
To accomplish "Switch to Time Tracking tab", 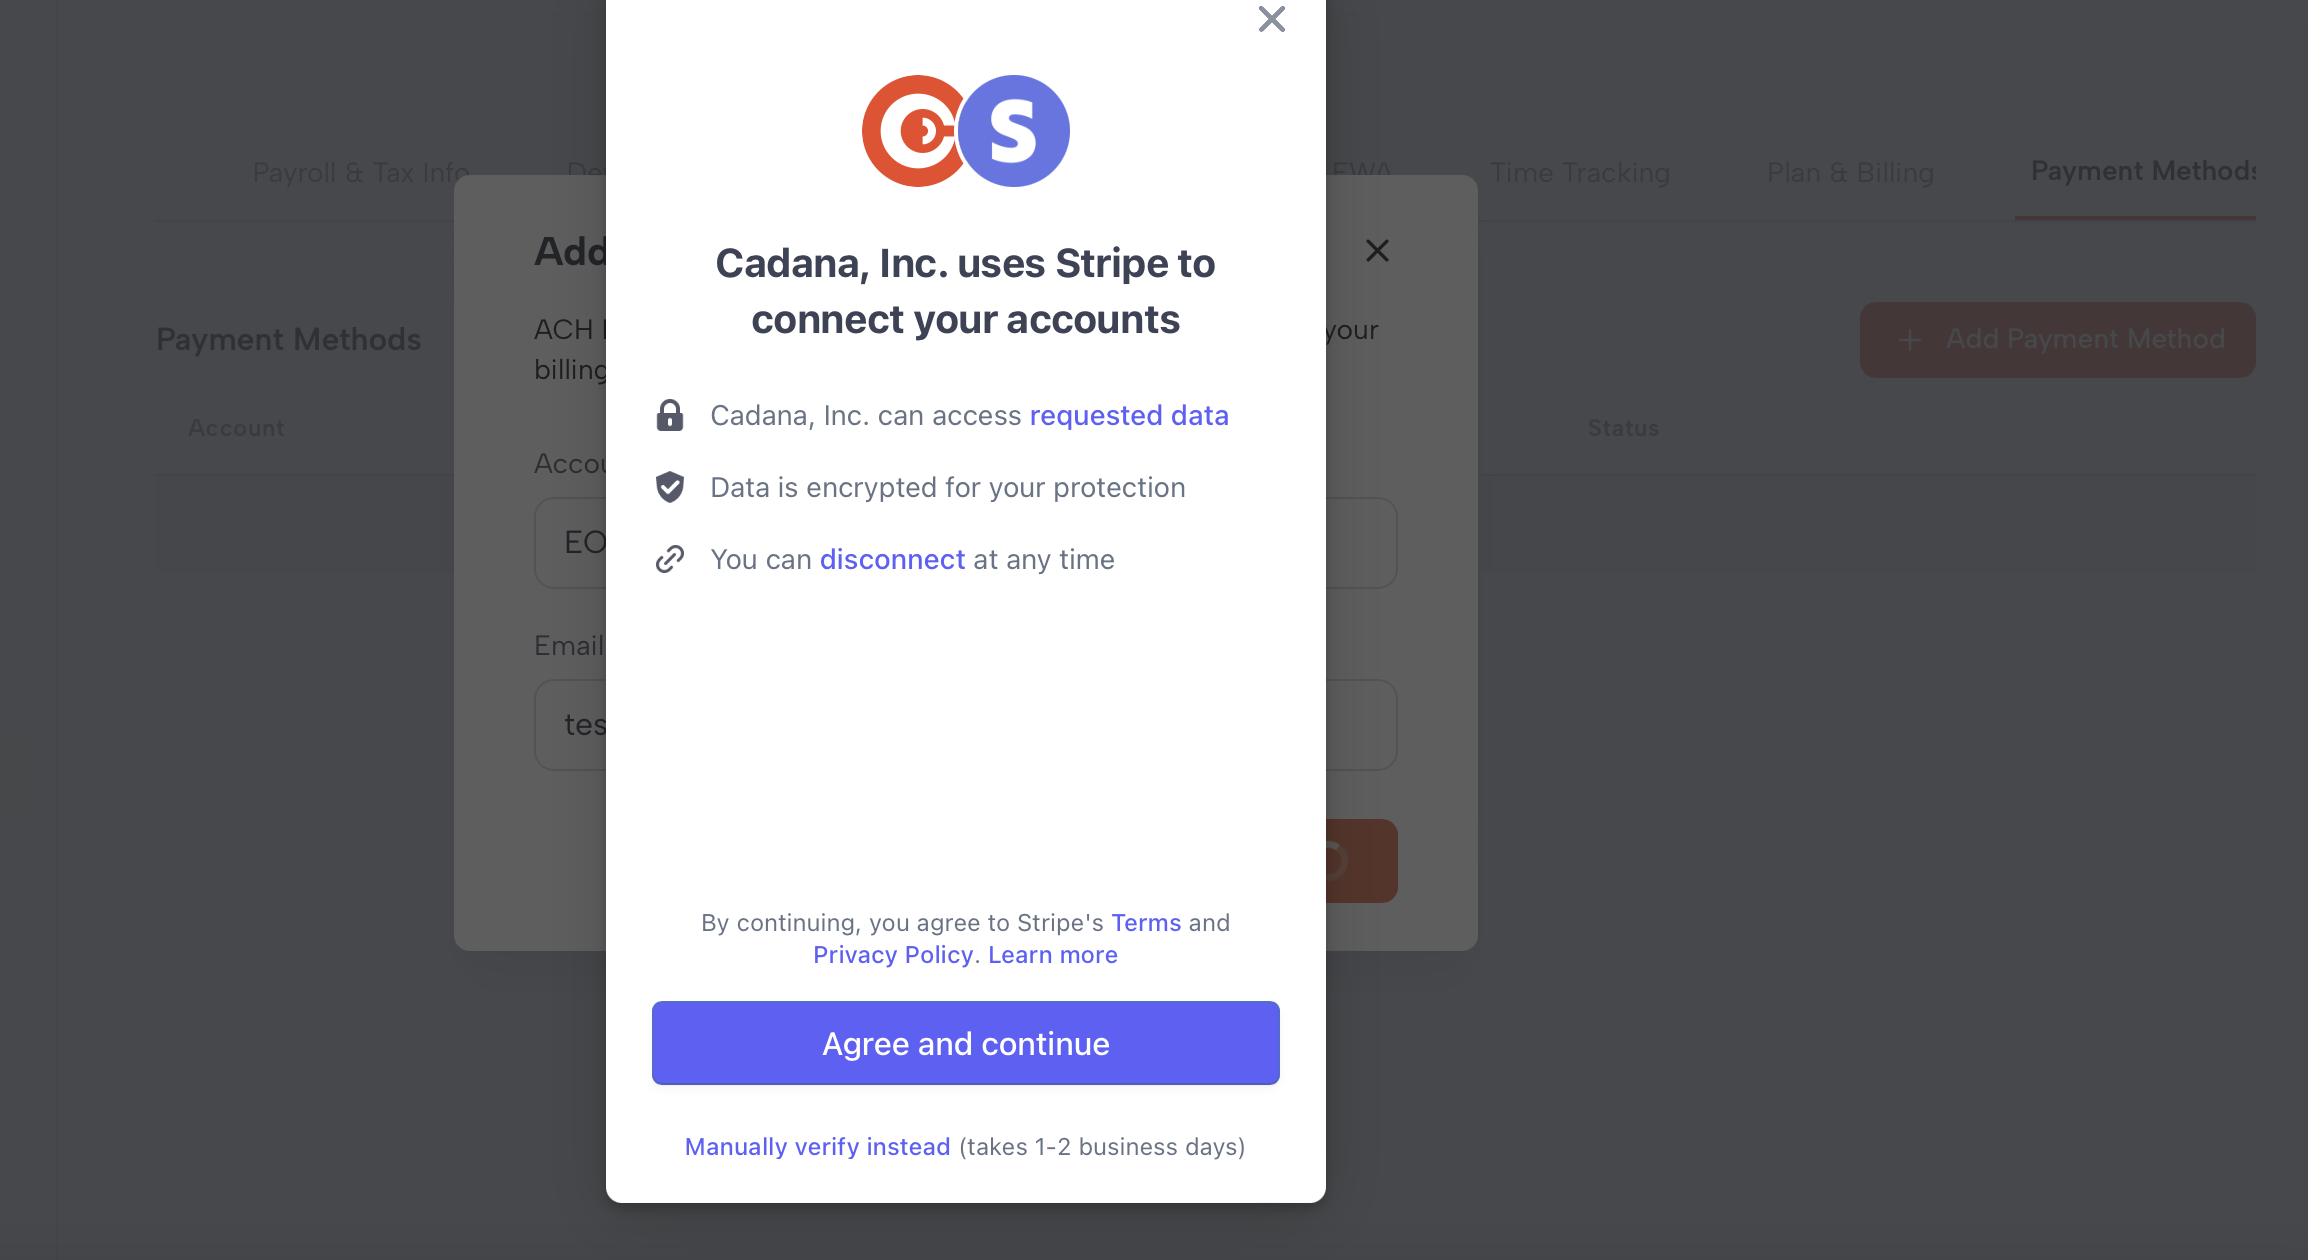I will pyautogui.click(x=1580, y=172).
